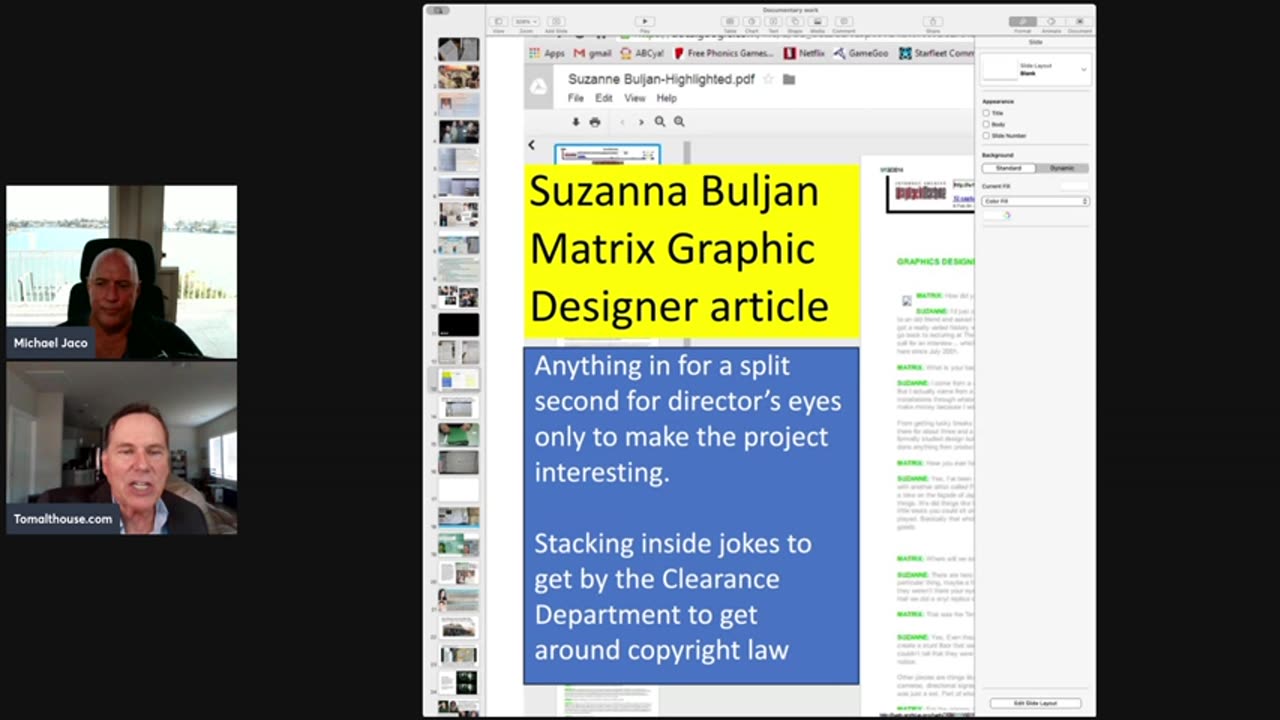Select the green slide thumbnail in navigator
1280x720 pixels.
[458, 435]
